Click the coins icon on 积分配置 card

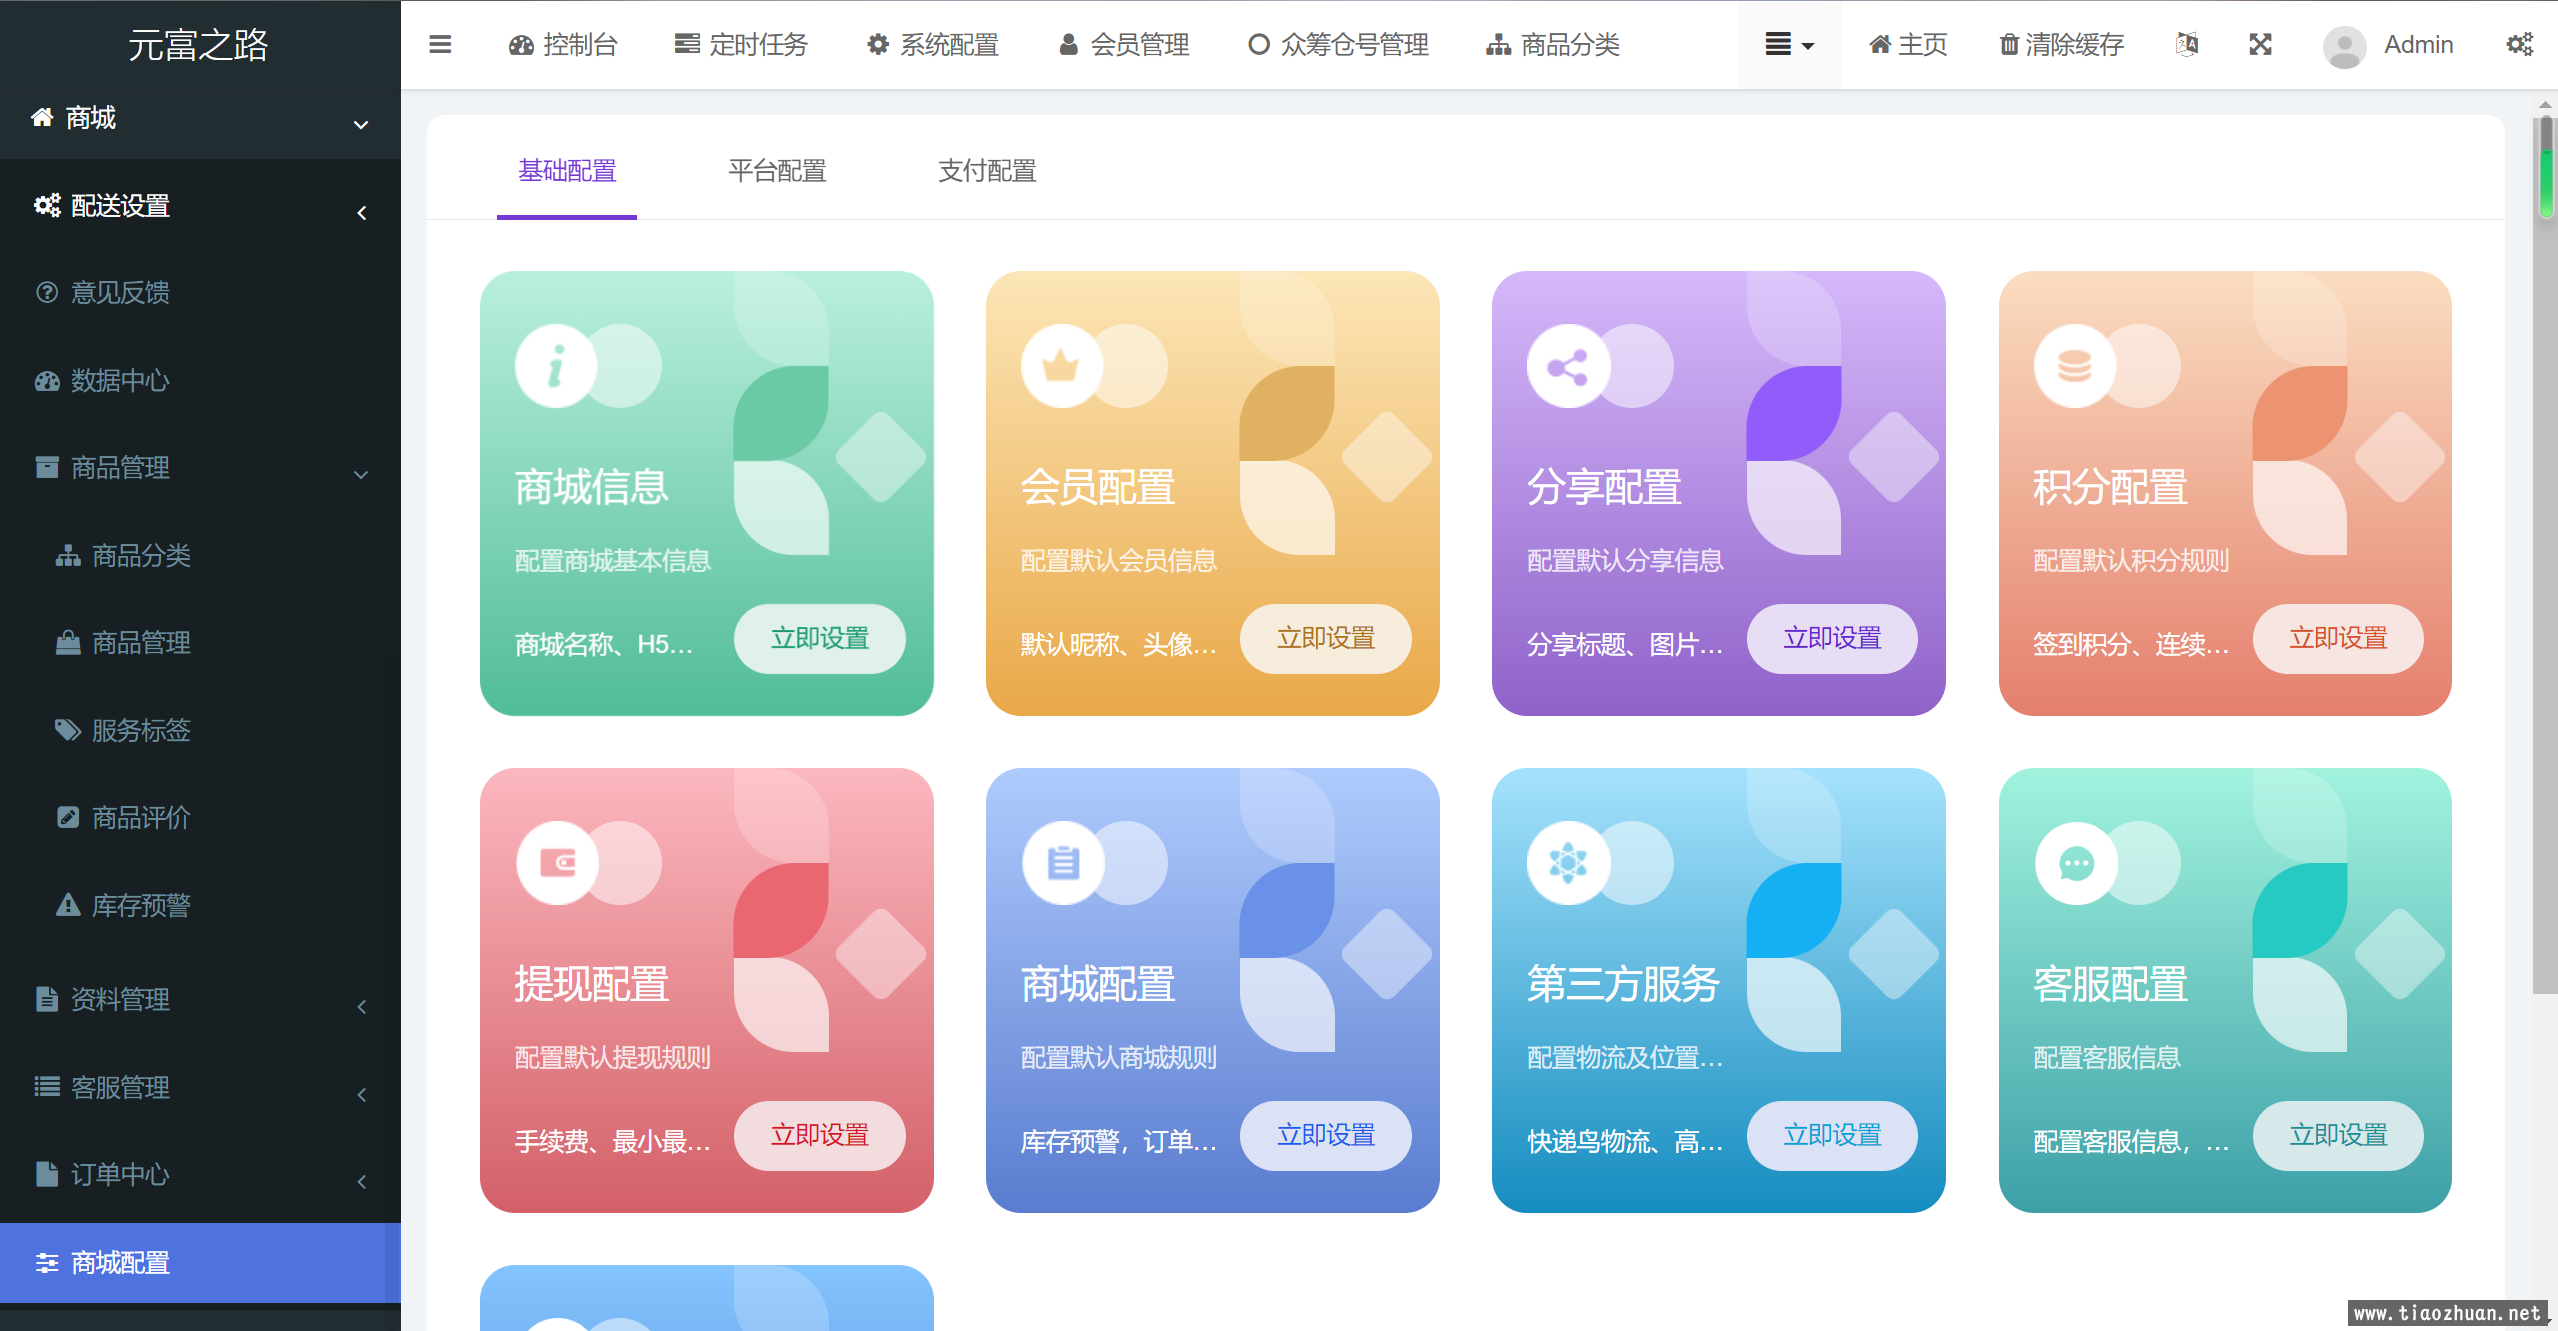click(2074, 366)
